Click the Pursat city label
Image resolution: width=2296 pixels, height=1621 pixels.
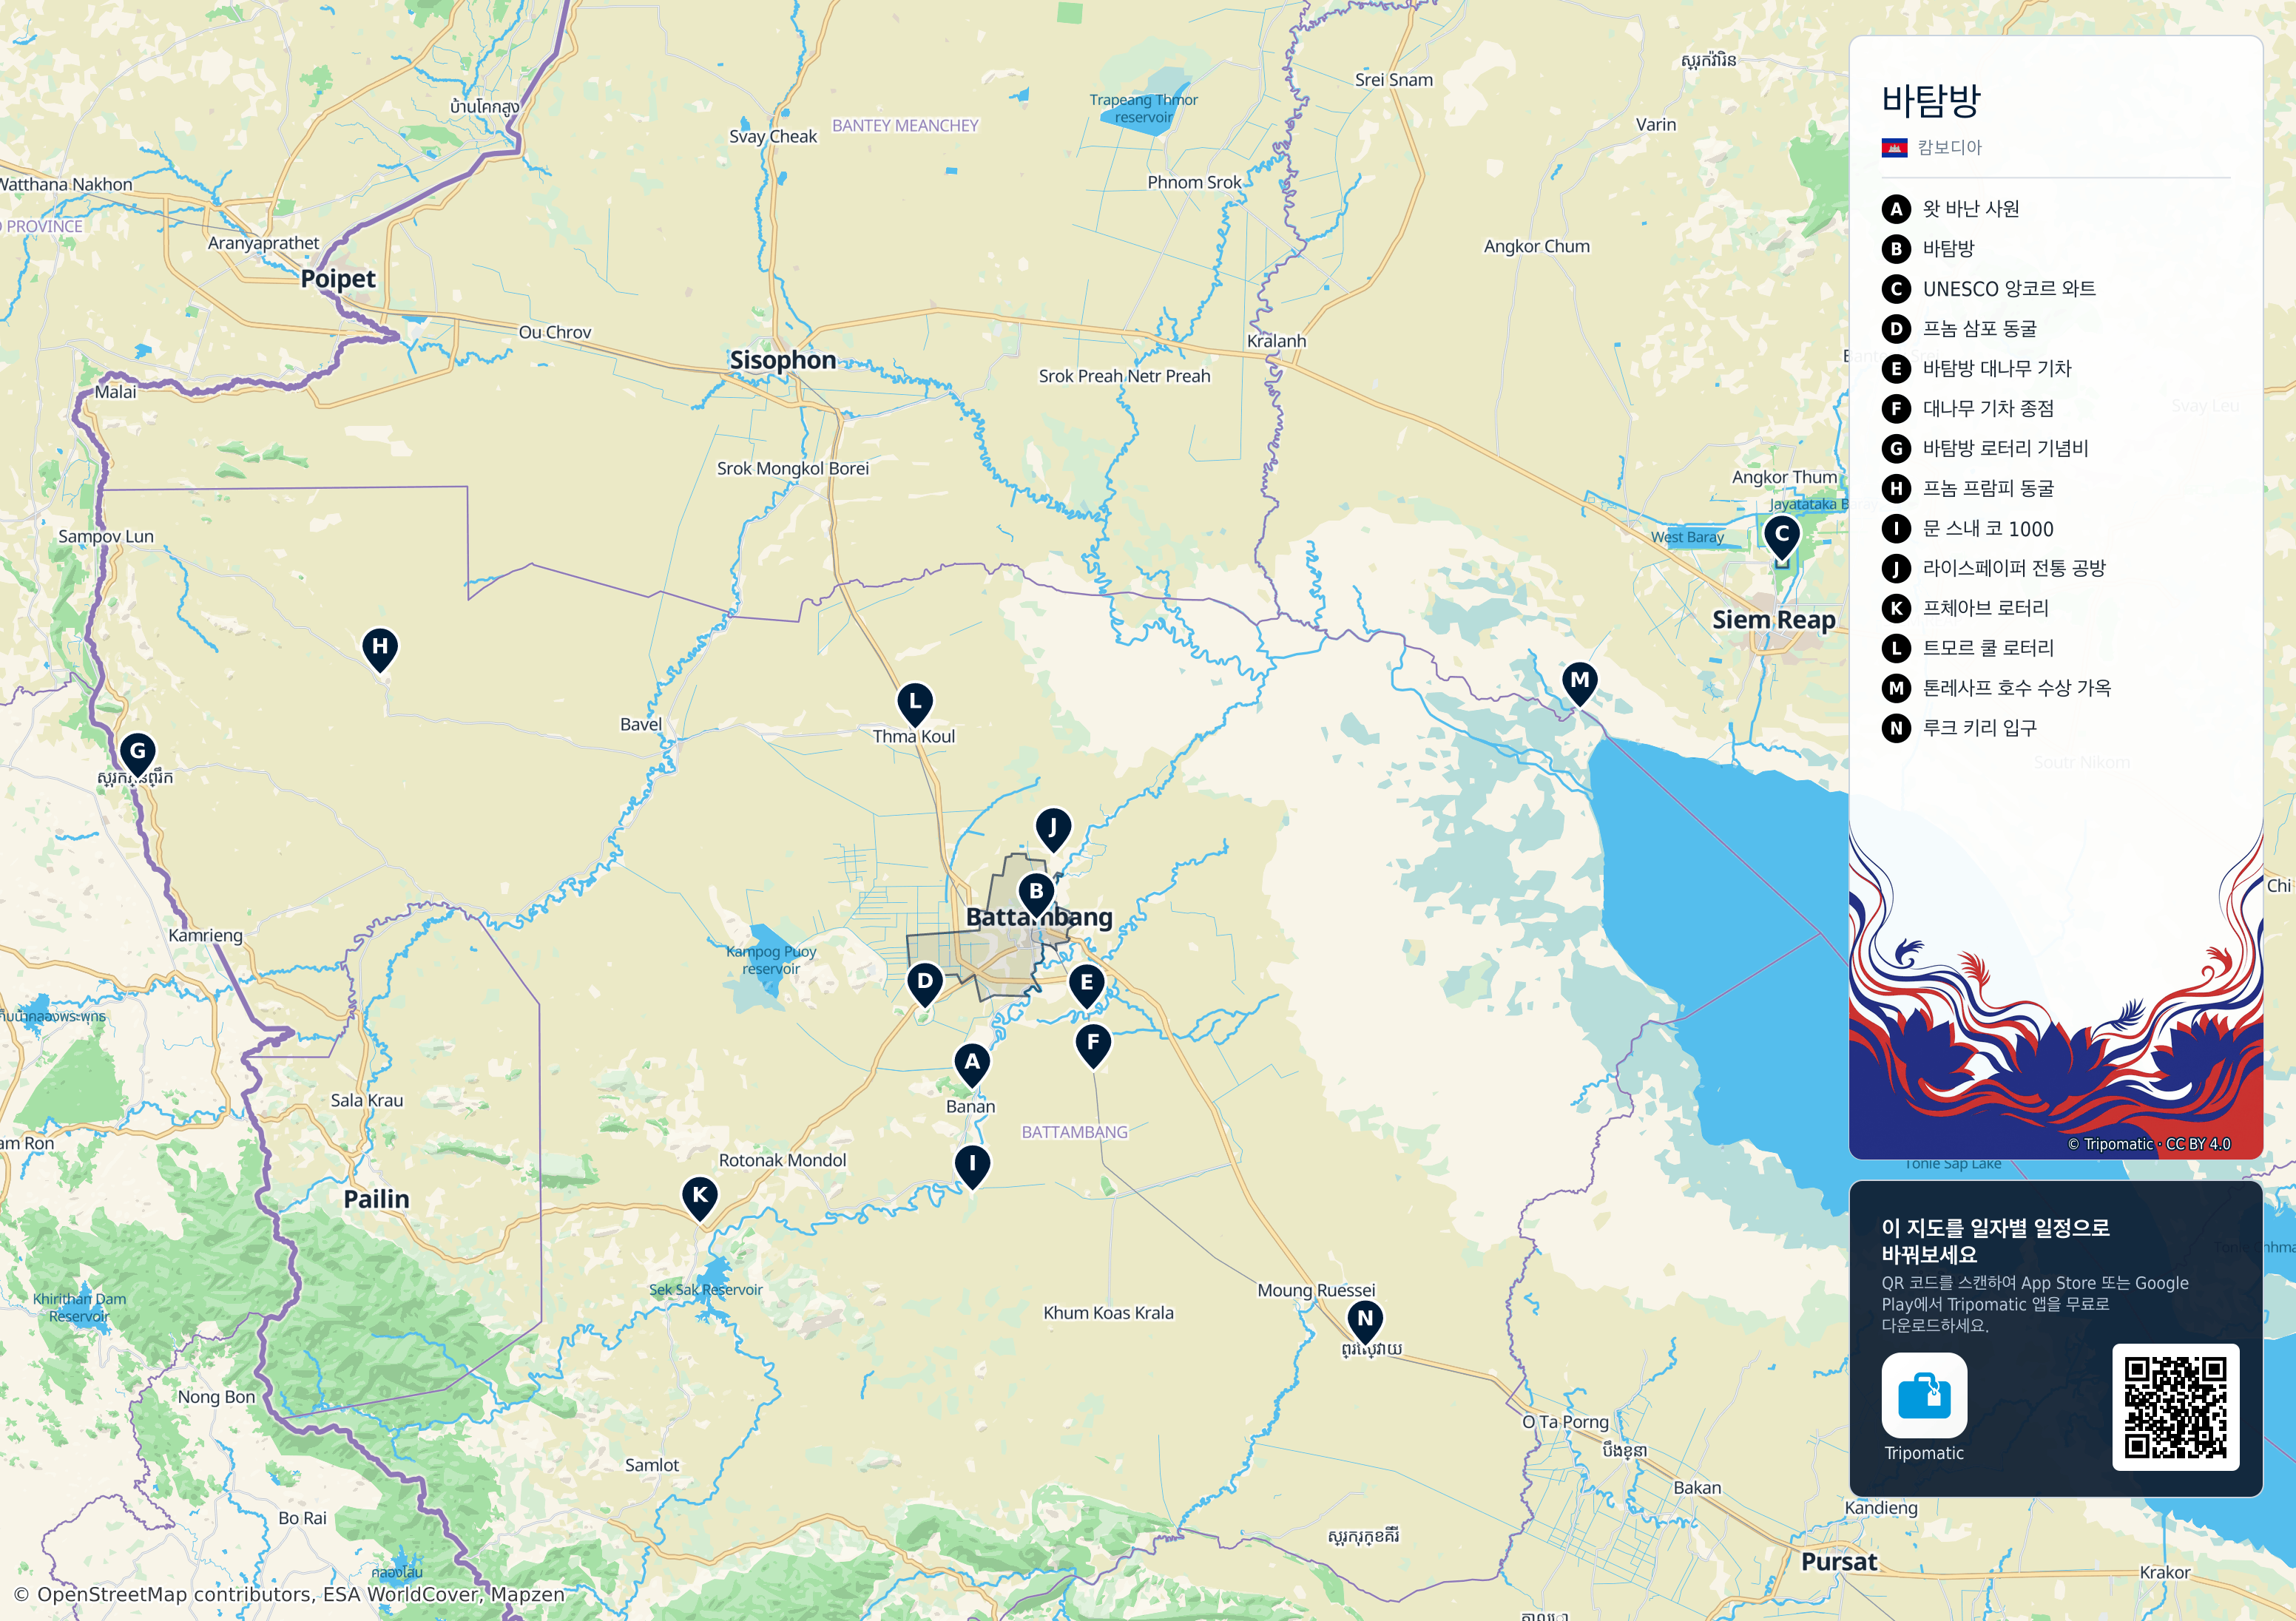[x=1839, y=1562]
